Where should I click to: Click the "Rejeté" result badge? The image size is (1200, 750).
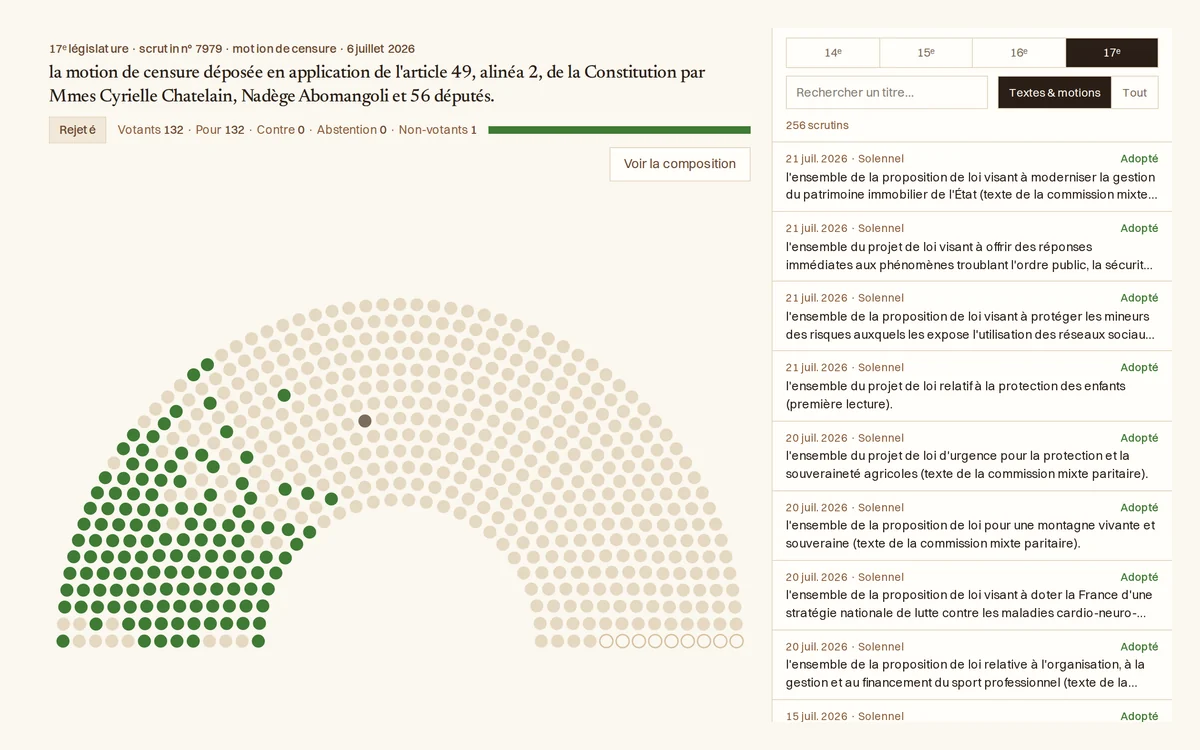(x=77, y=130)
